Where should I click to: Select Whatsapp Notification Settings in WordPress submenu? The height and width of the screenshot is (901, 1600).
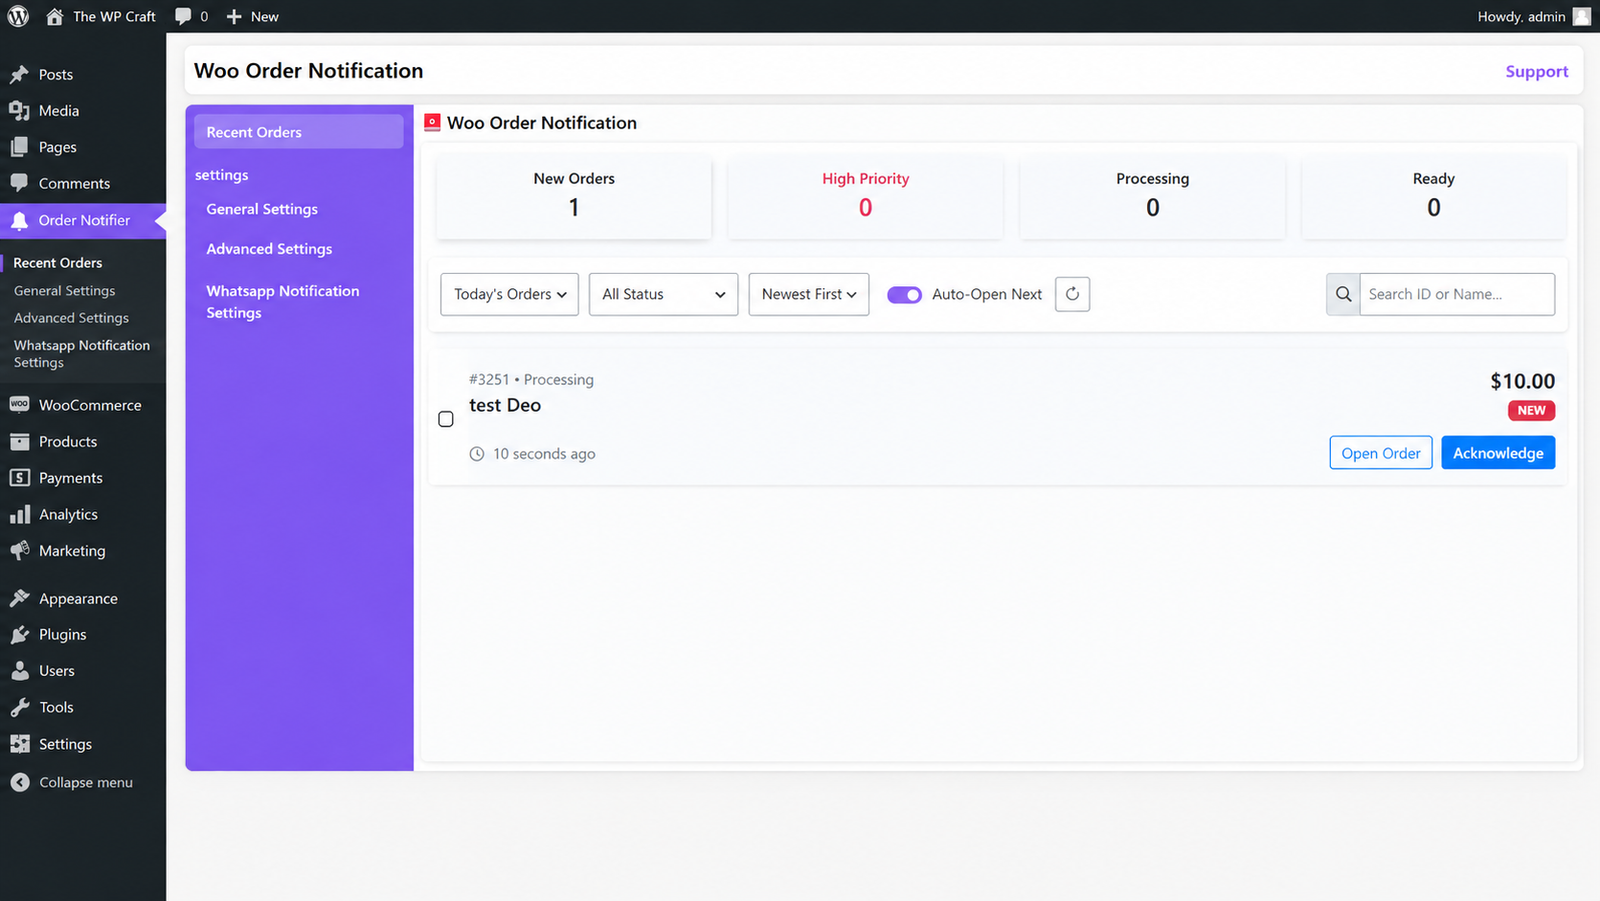point(82,354)
